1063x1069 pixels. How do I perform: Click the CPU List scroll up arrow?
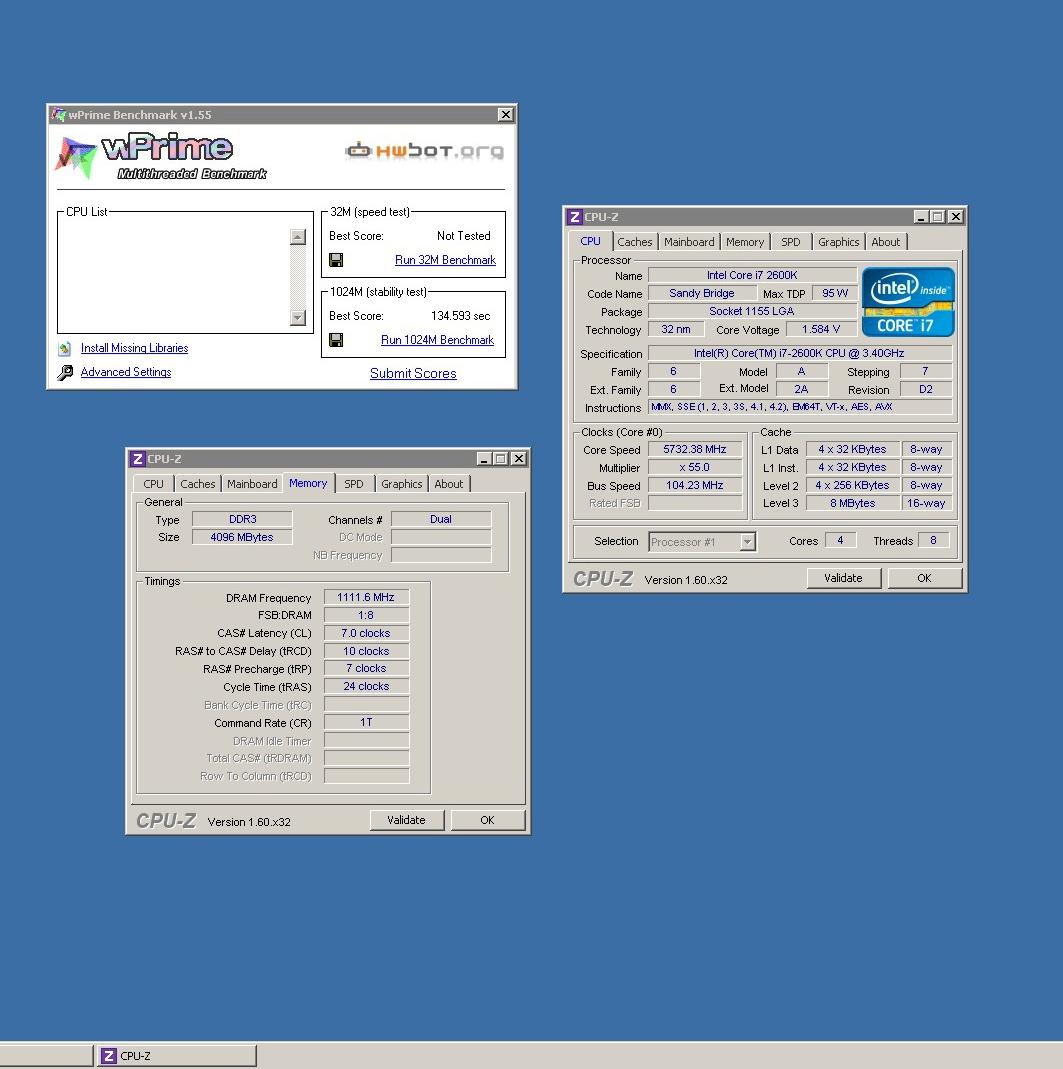(x=298, y=237)
